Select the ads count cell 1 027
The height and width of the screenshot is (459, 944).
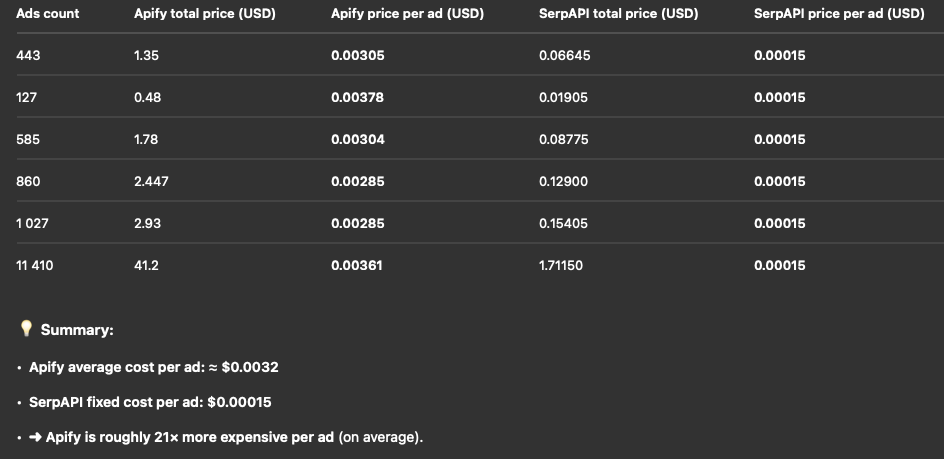[x=33, y=224]
